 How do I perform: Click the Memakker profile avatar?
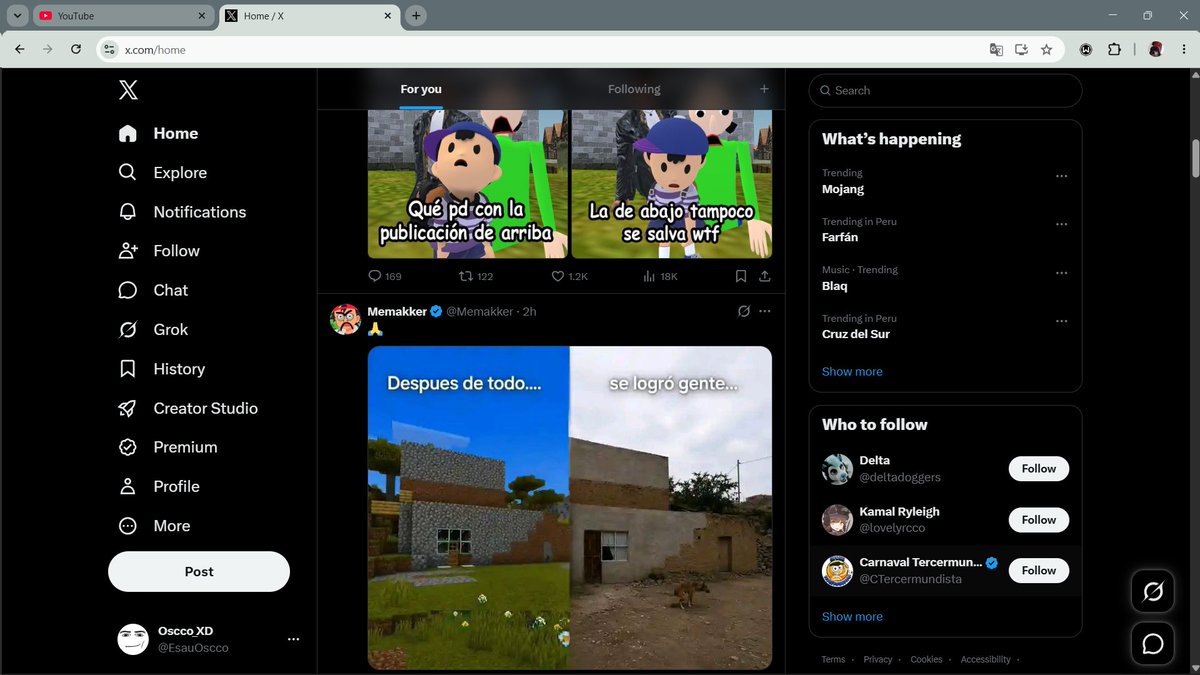(345, 319)
